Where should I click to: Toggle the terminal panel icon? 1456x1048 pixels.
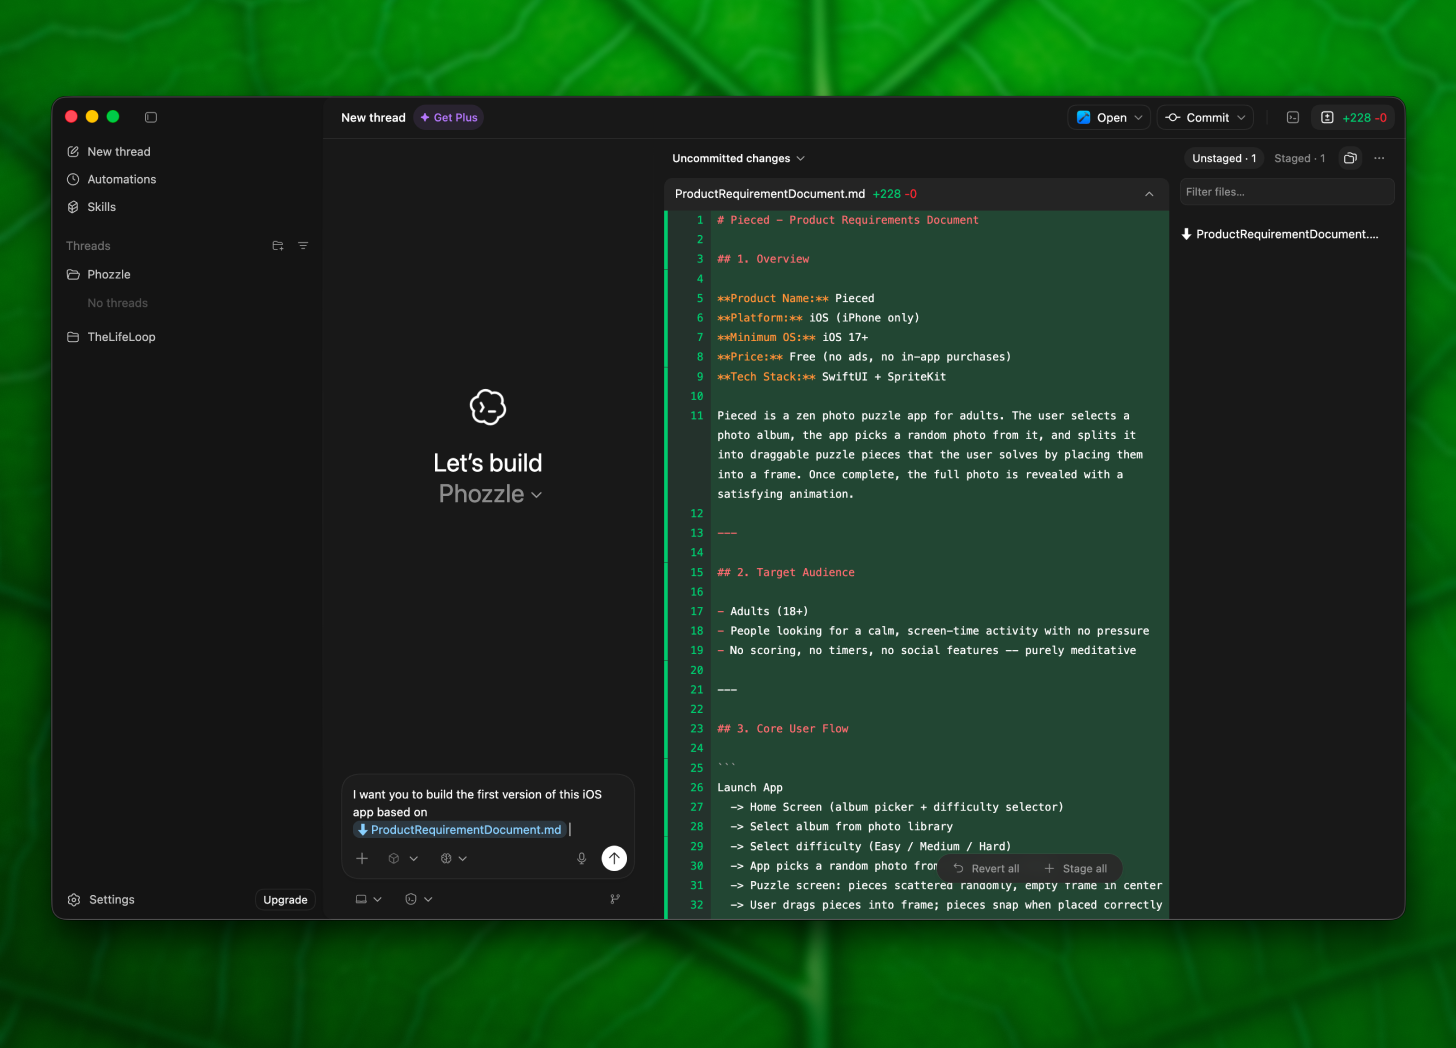(1293, 118)
